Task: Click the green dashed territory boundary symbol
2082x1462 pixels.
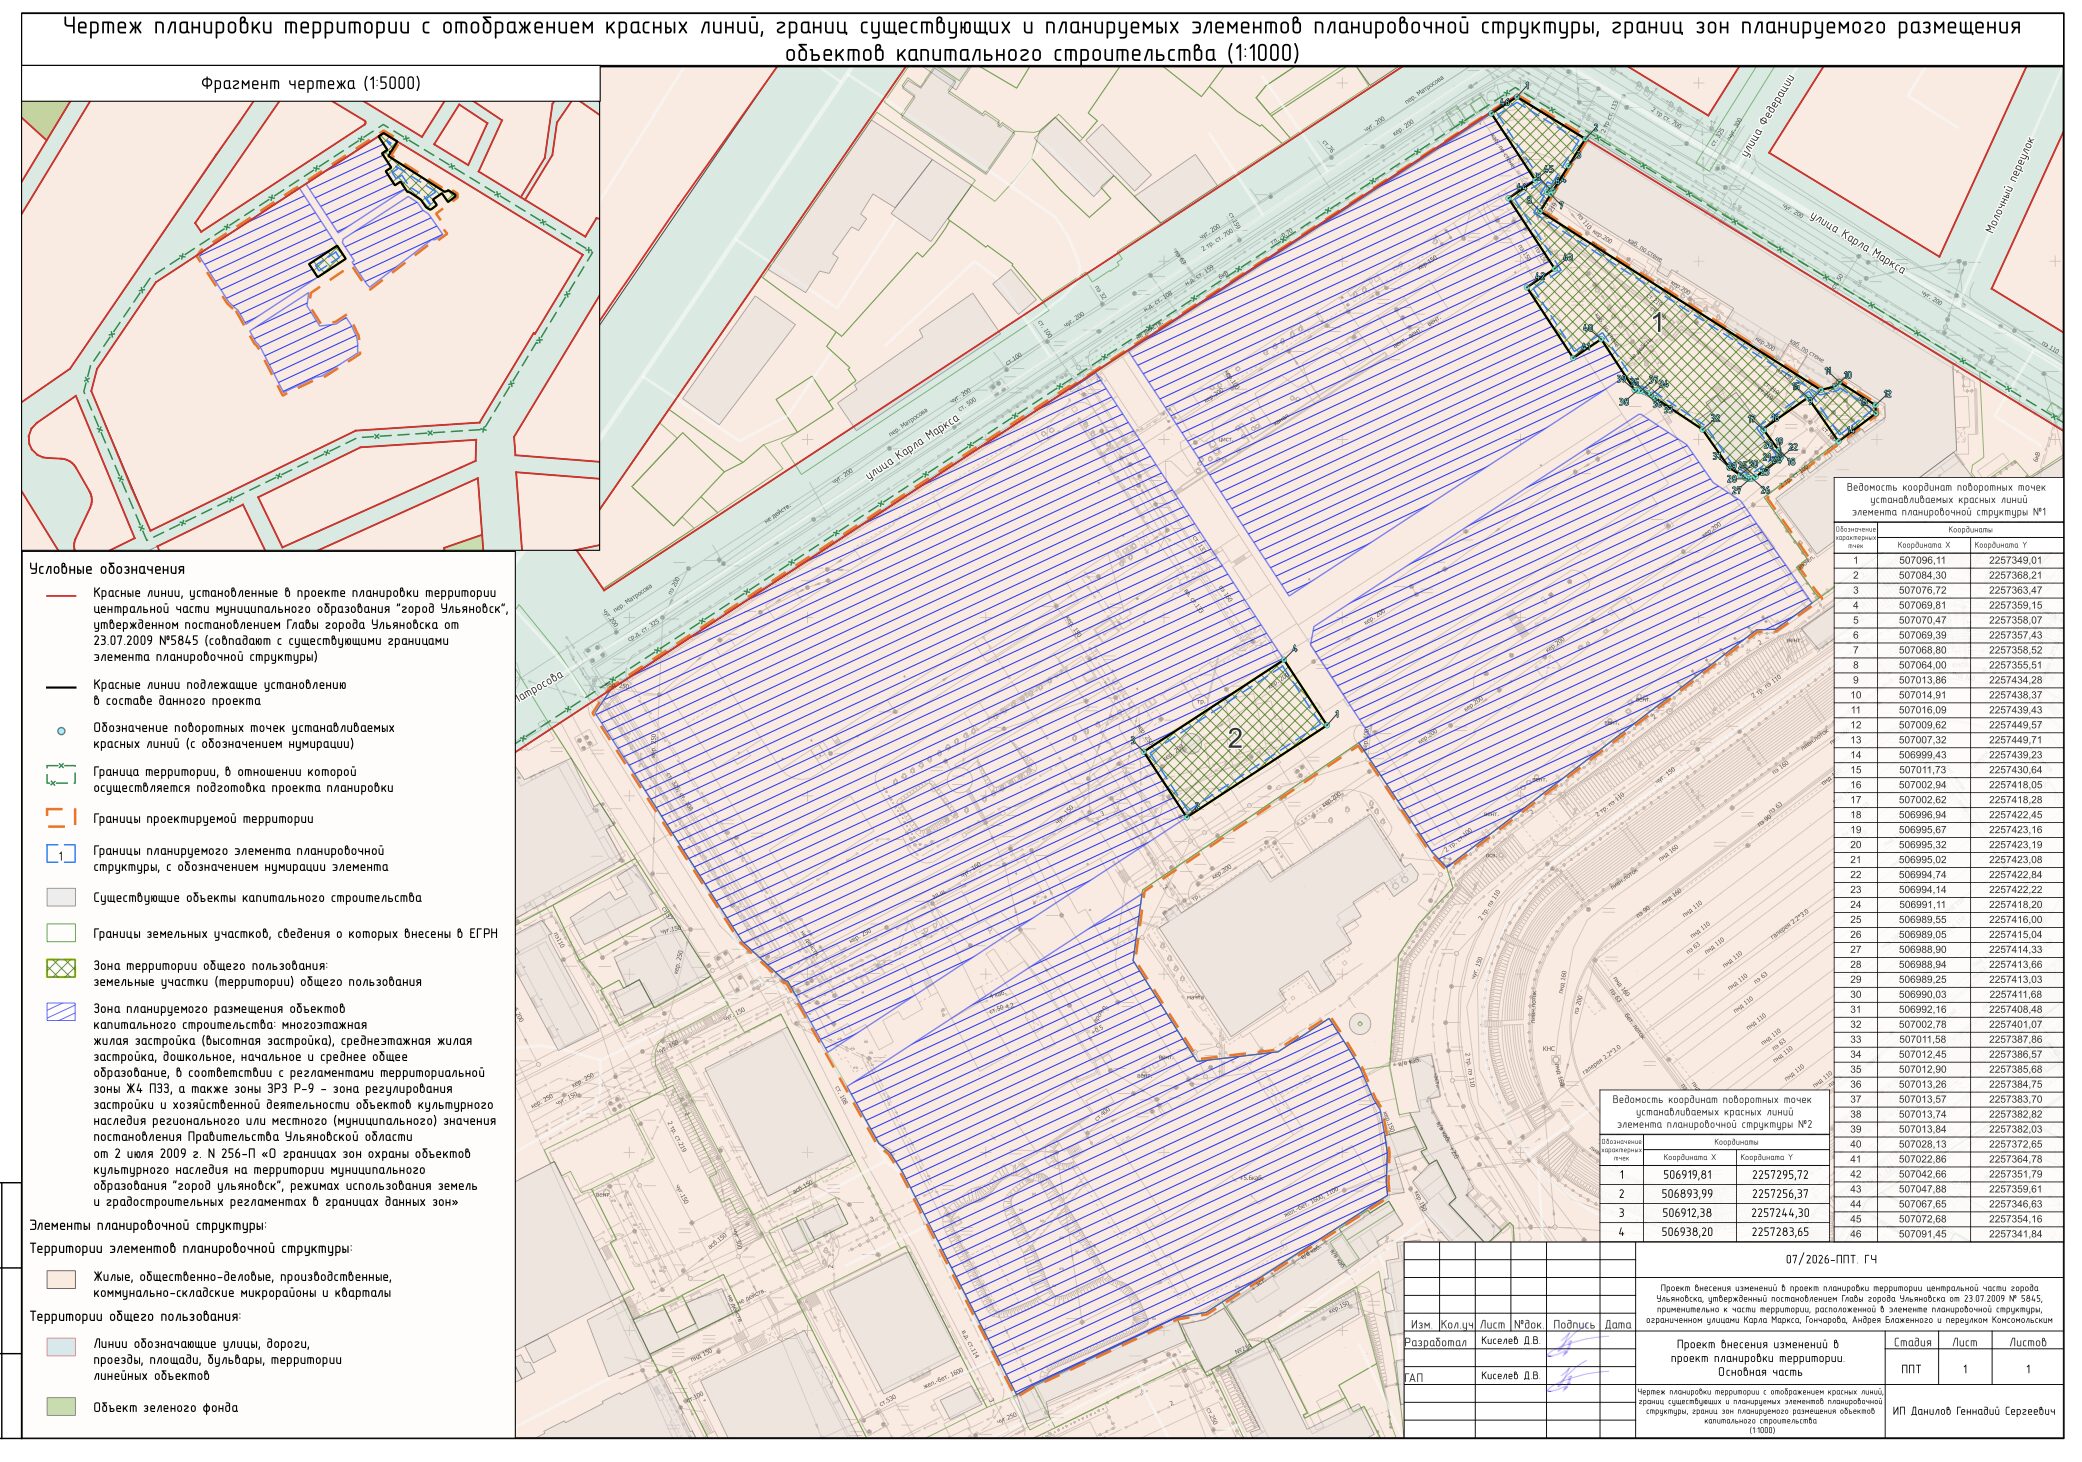Action: (x=61, y=774)
